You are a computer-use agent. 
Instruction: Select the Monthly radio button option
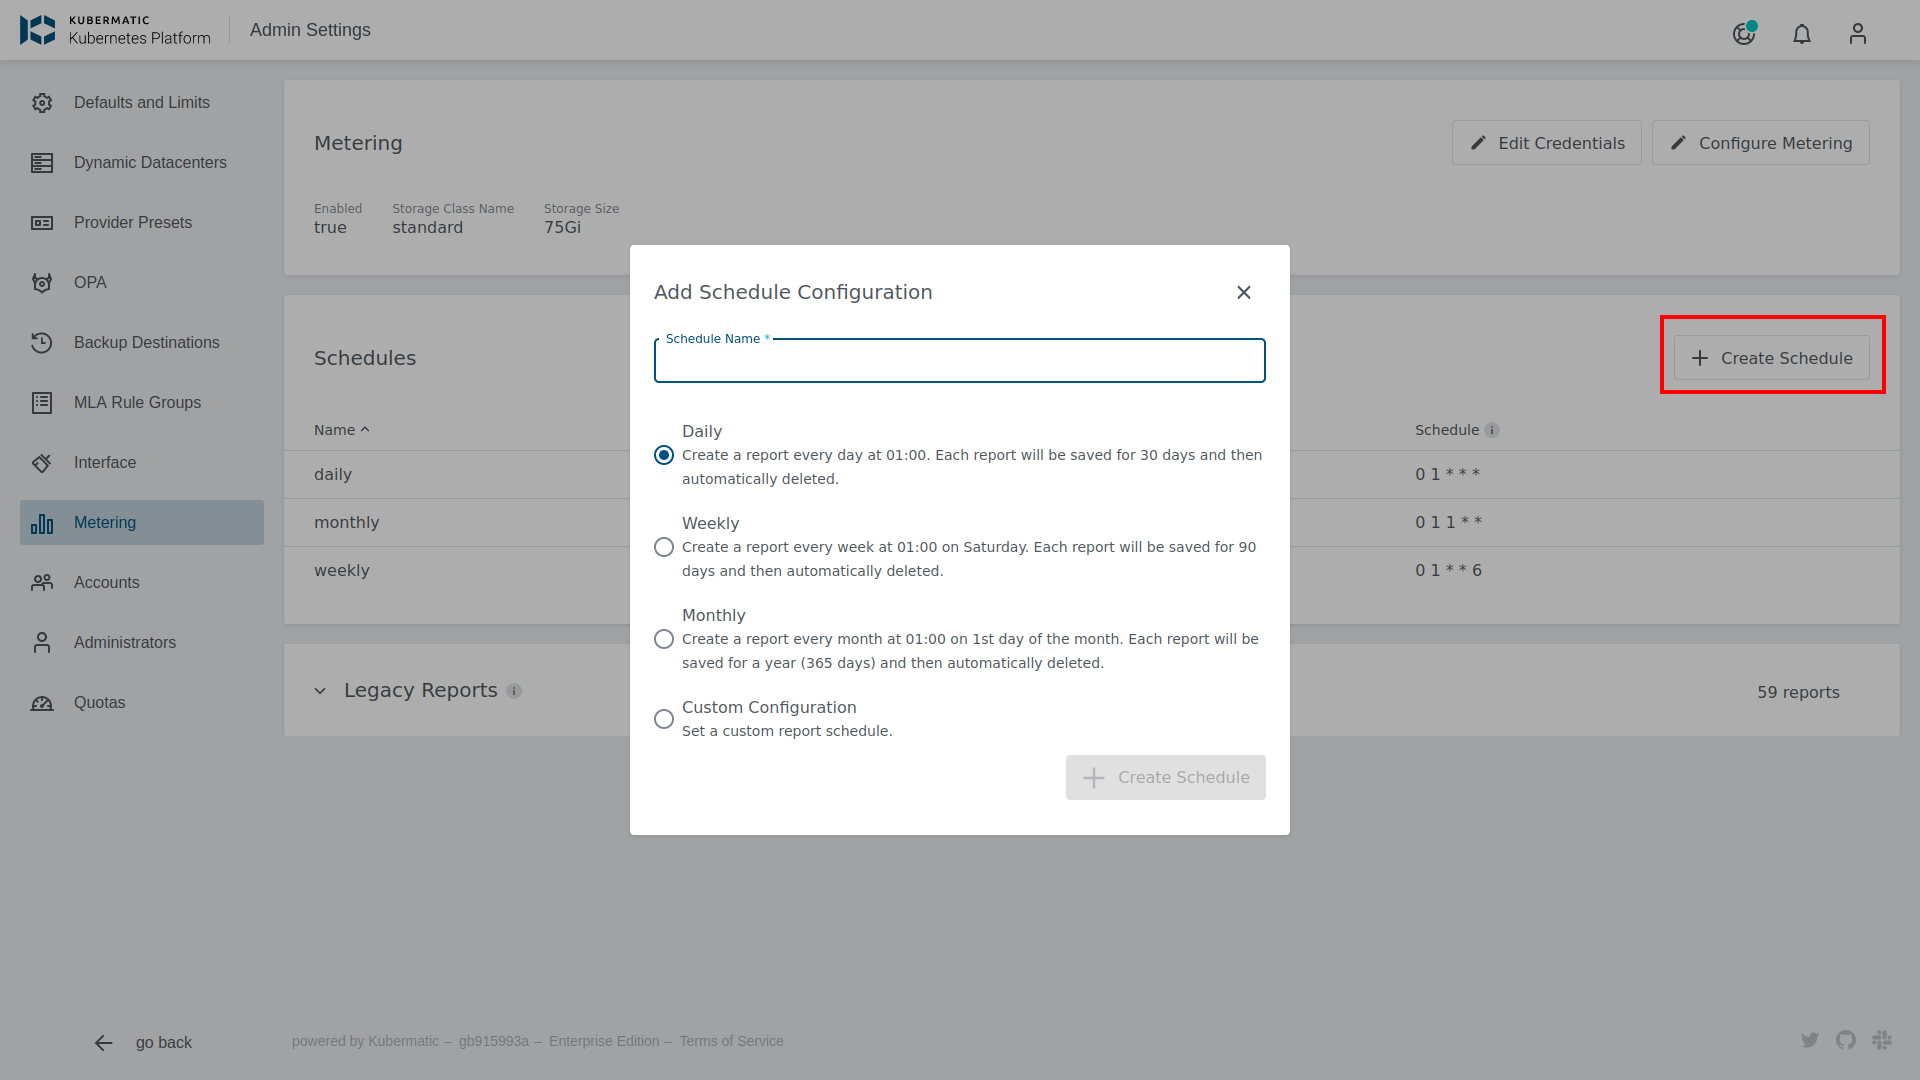click(x=665, y=638)
